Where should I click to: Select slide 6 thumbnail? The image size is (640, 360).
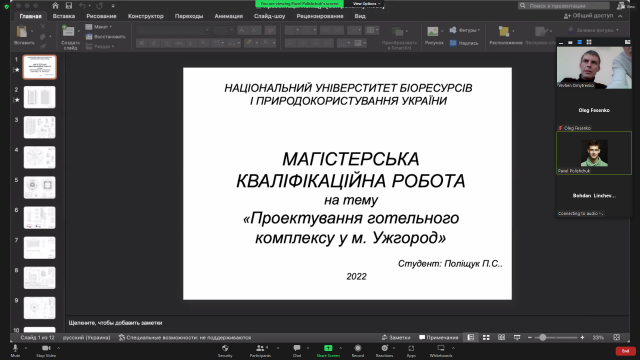[40, 218]
